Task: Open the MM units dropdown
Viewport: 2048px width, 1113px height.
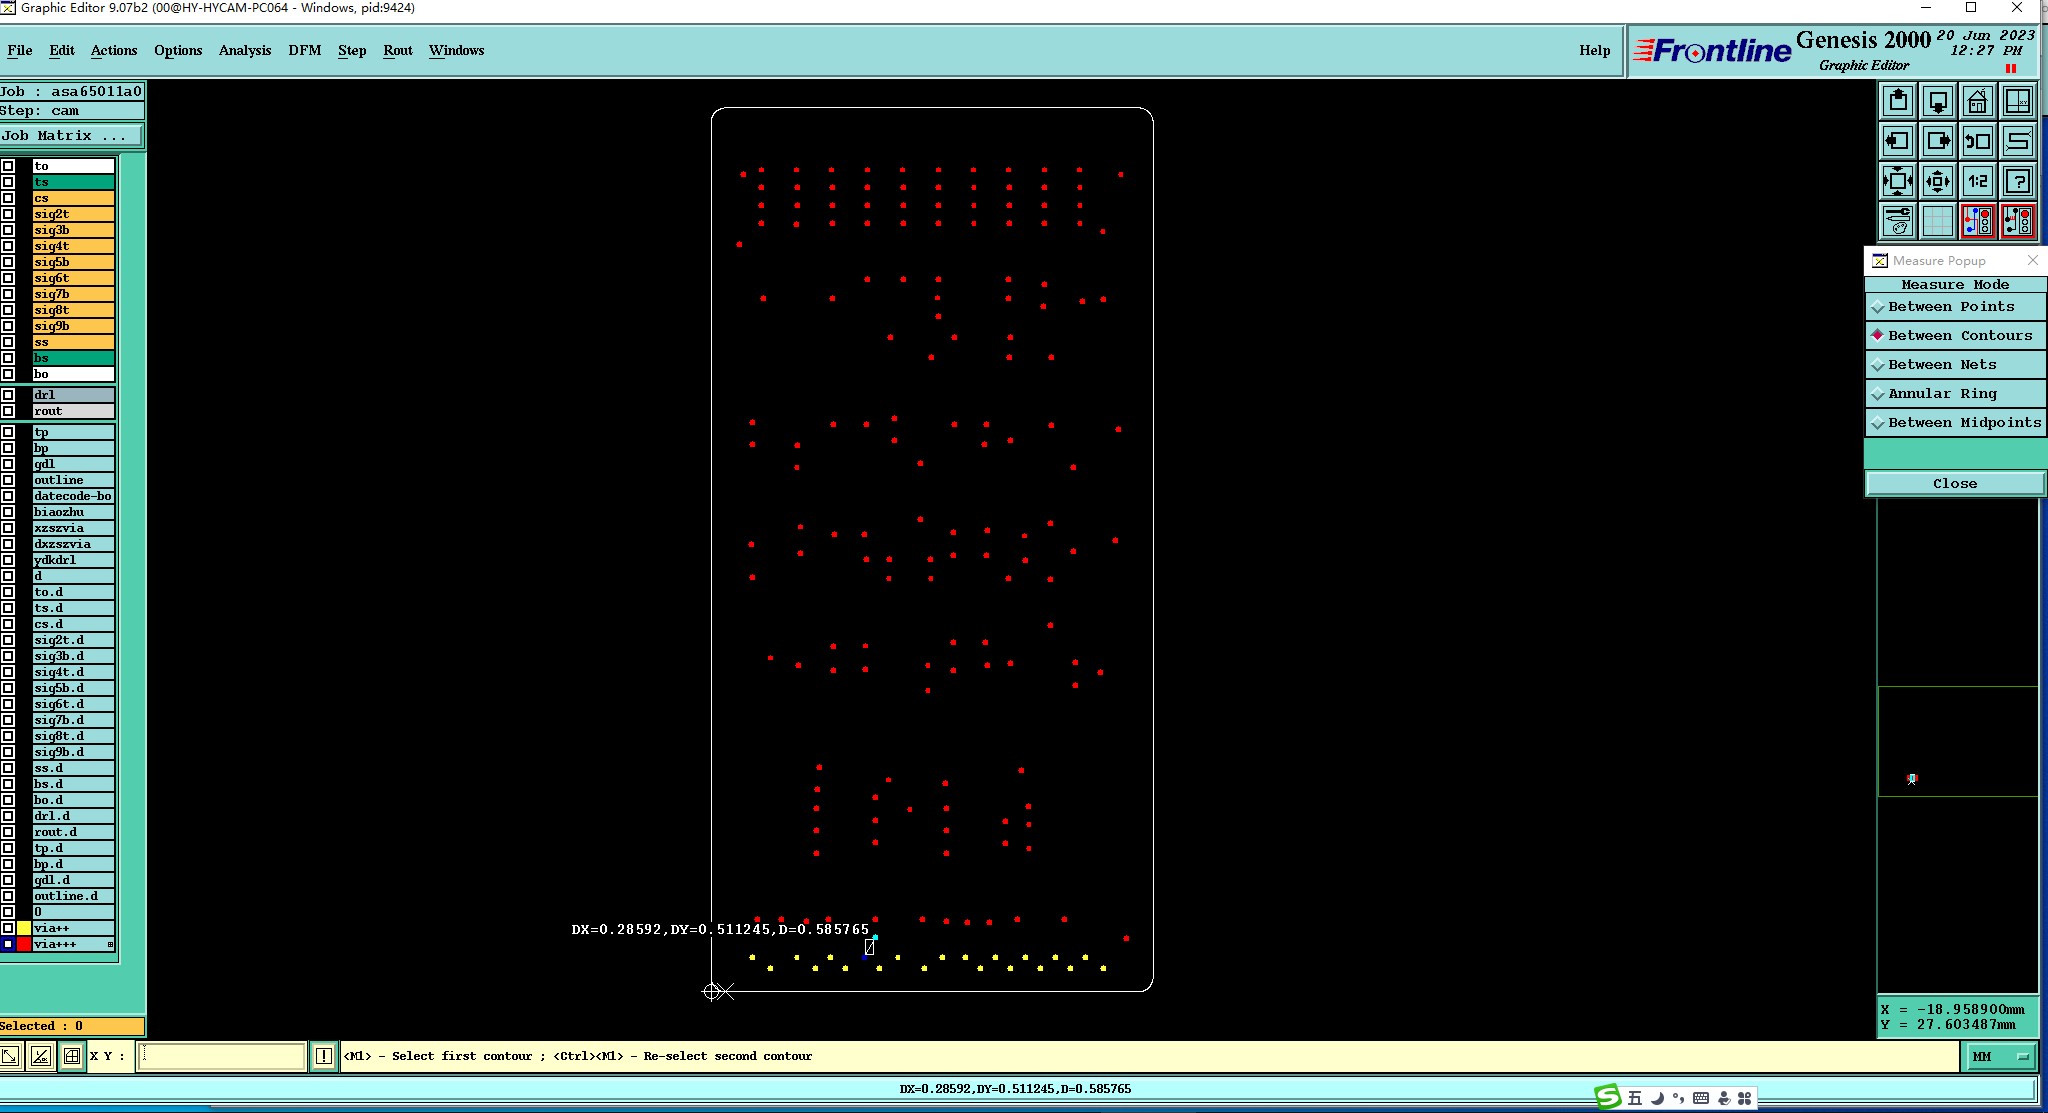Action: (x=2000, y=1056)
